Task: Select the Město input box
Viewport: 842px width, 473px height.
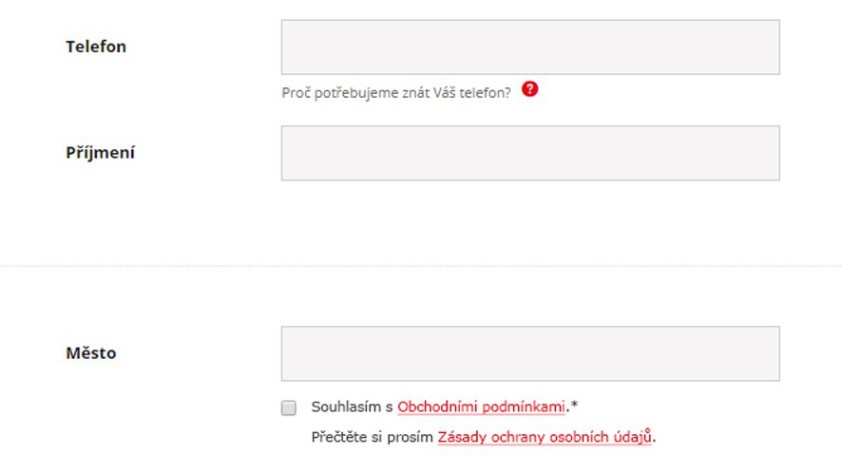Action: pos(530,354)
